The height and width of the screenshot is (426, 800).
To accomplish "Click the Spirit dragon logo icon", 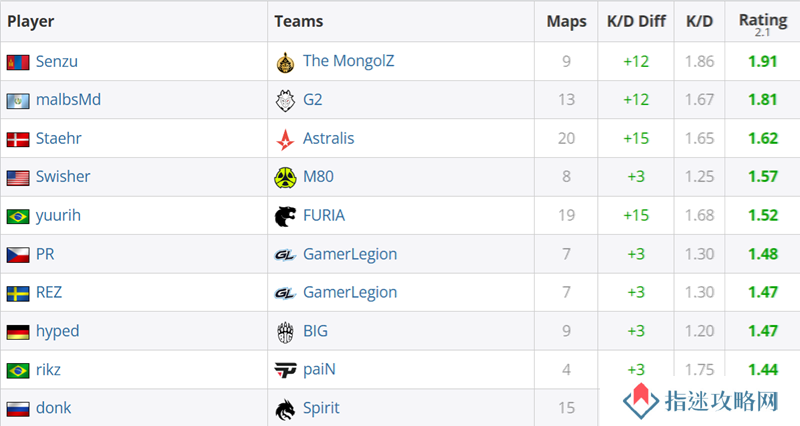I will coord(285,409).
